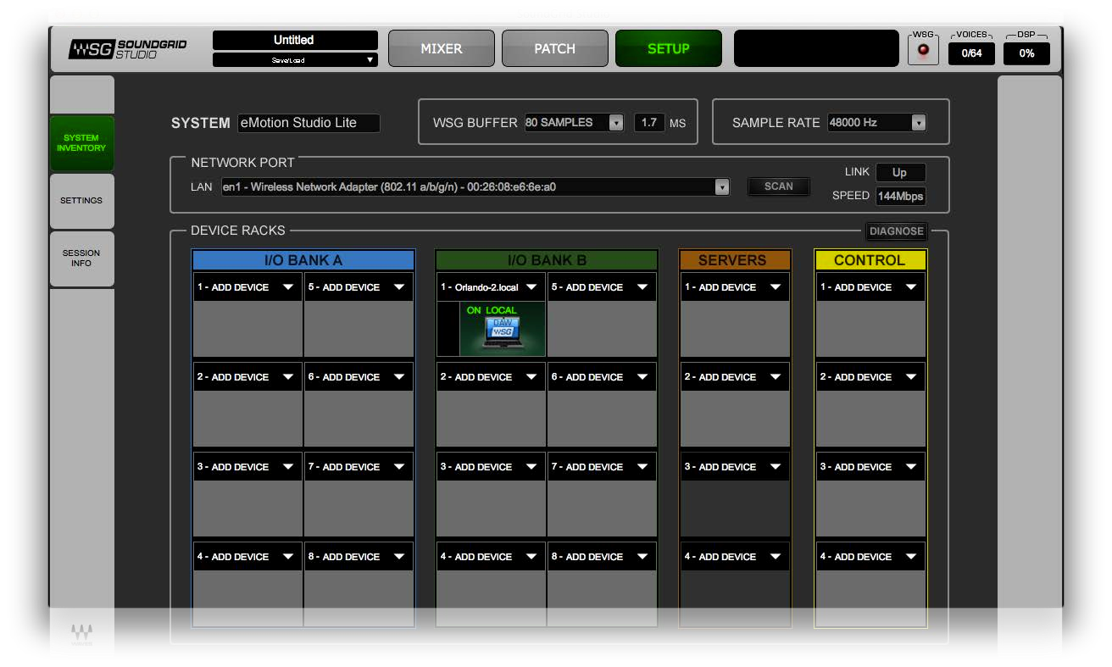Open the Settings page in sidebar
Screen dimensions: 1112x667
[82, 201]
